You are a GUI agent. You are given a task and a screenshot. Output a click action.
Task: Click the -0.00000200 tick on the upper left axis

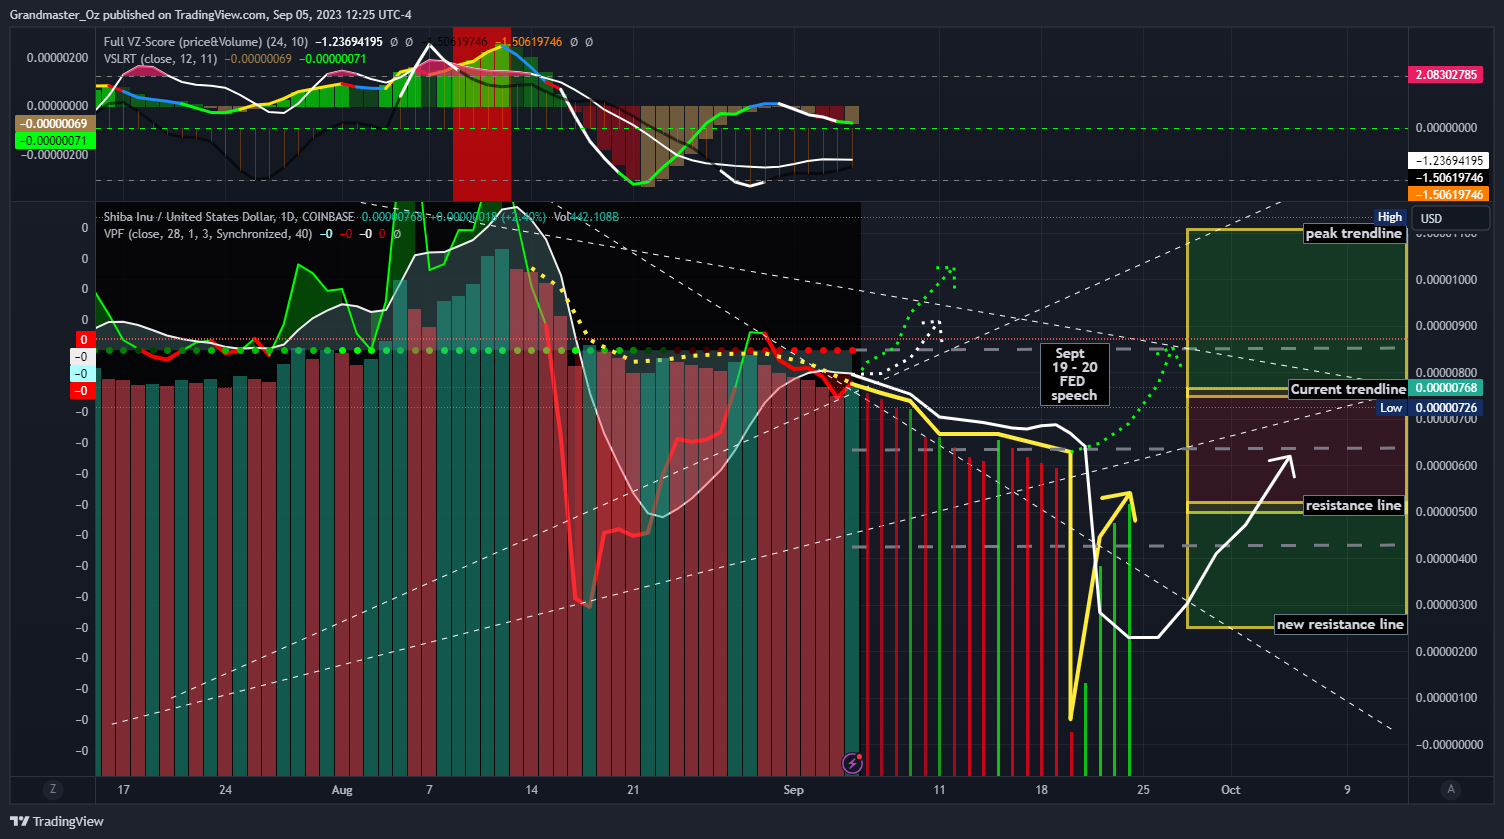(x=54, y=155)
